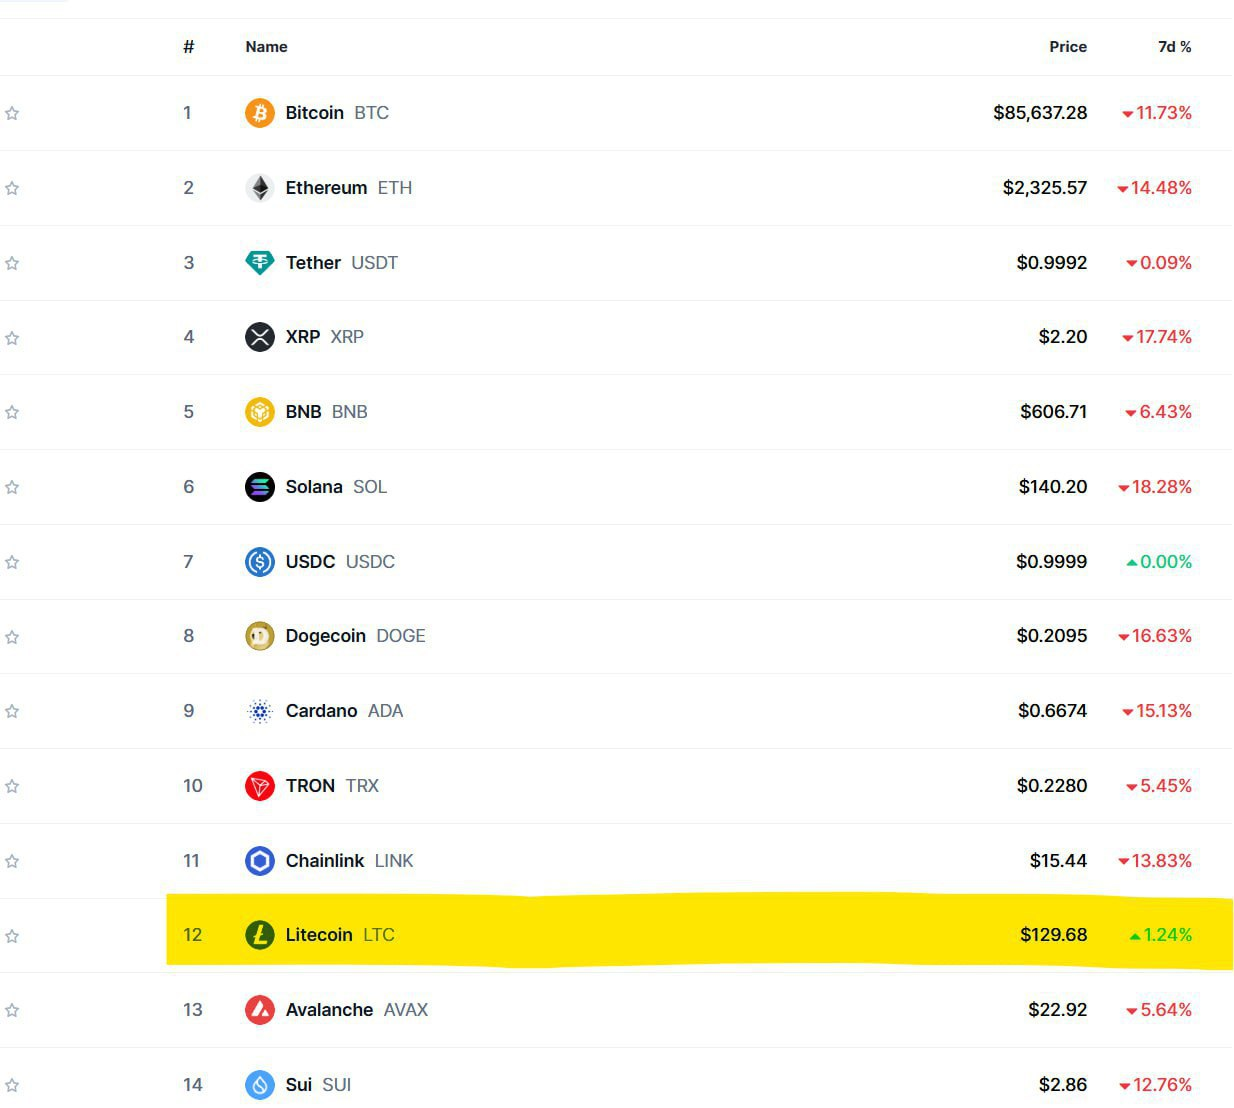Open the Ethereum ETH name link

pyautogui.click(x=327, y=187)
